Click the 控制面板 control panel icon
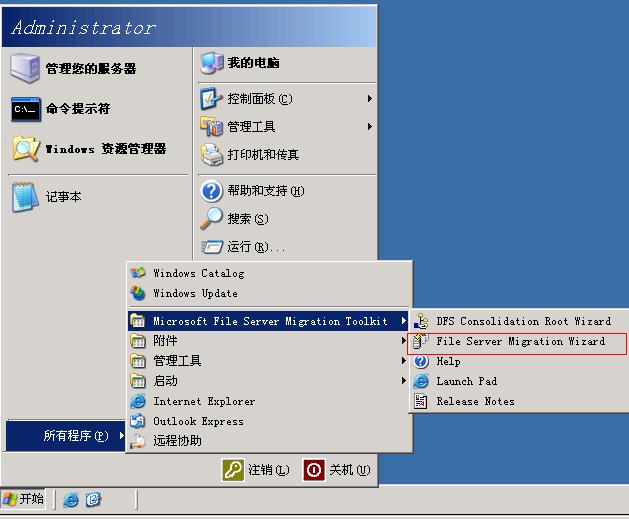 211,99
